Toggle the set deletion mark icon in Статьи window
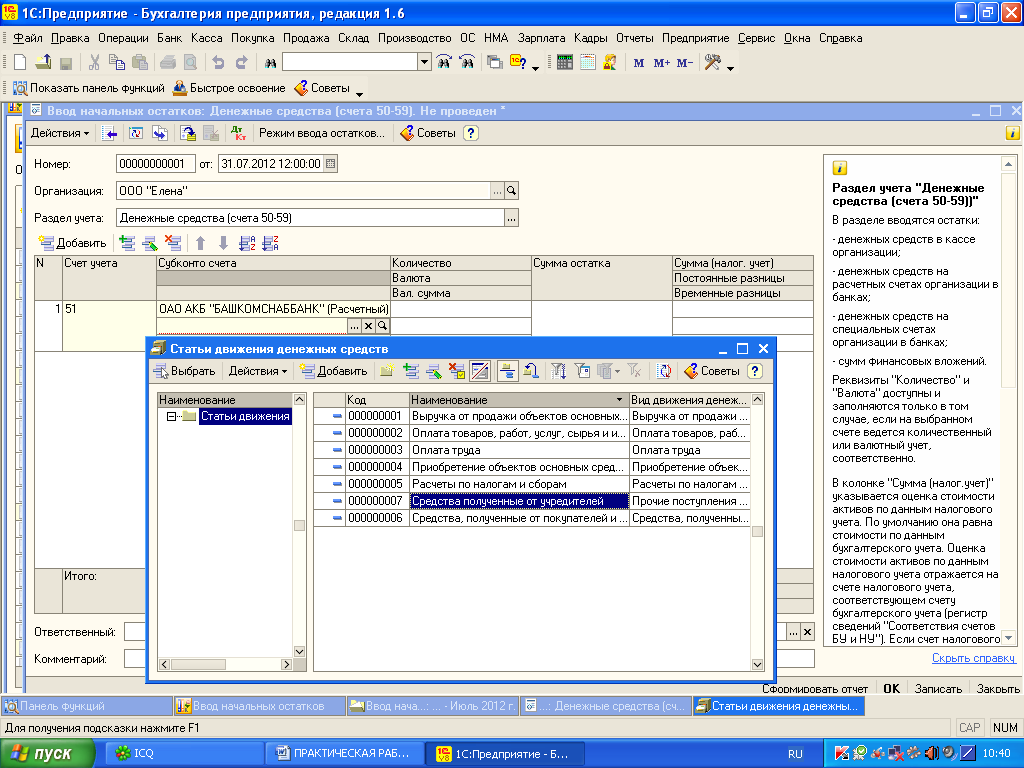Screen dimensions: 1024x768 click(457, 371)
